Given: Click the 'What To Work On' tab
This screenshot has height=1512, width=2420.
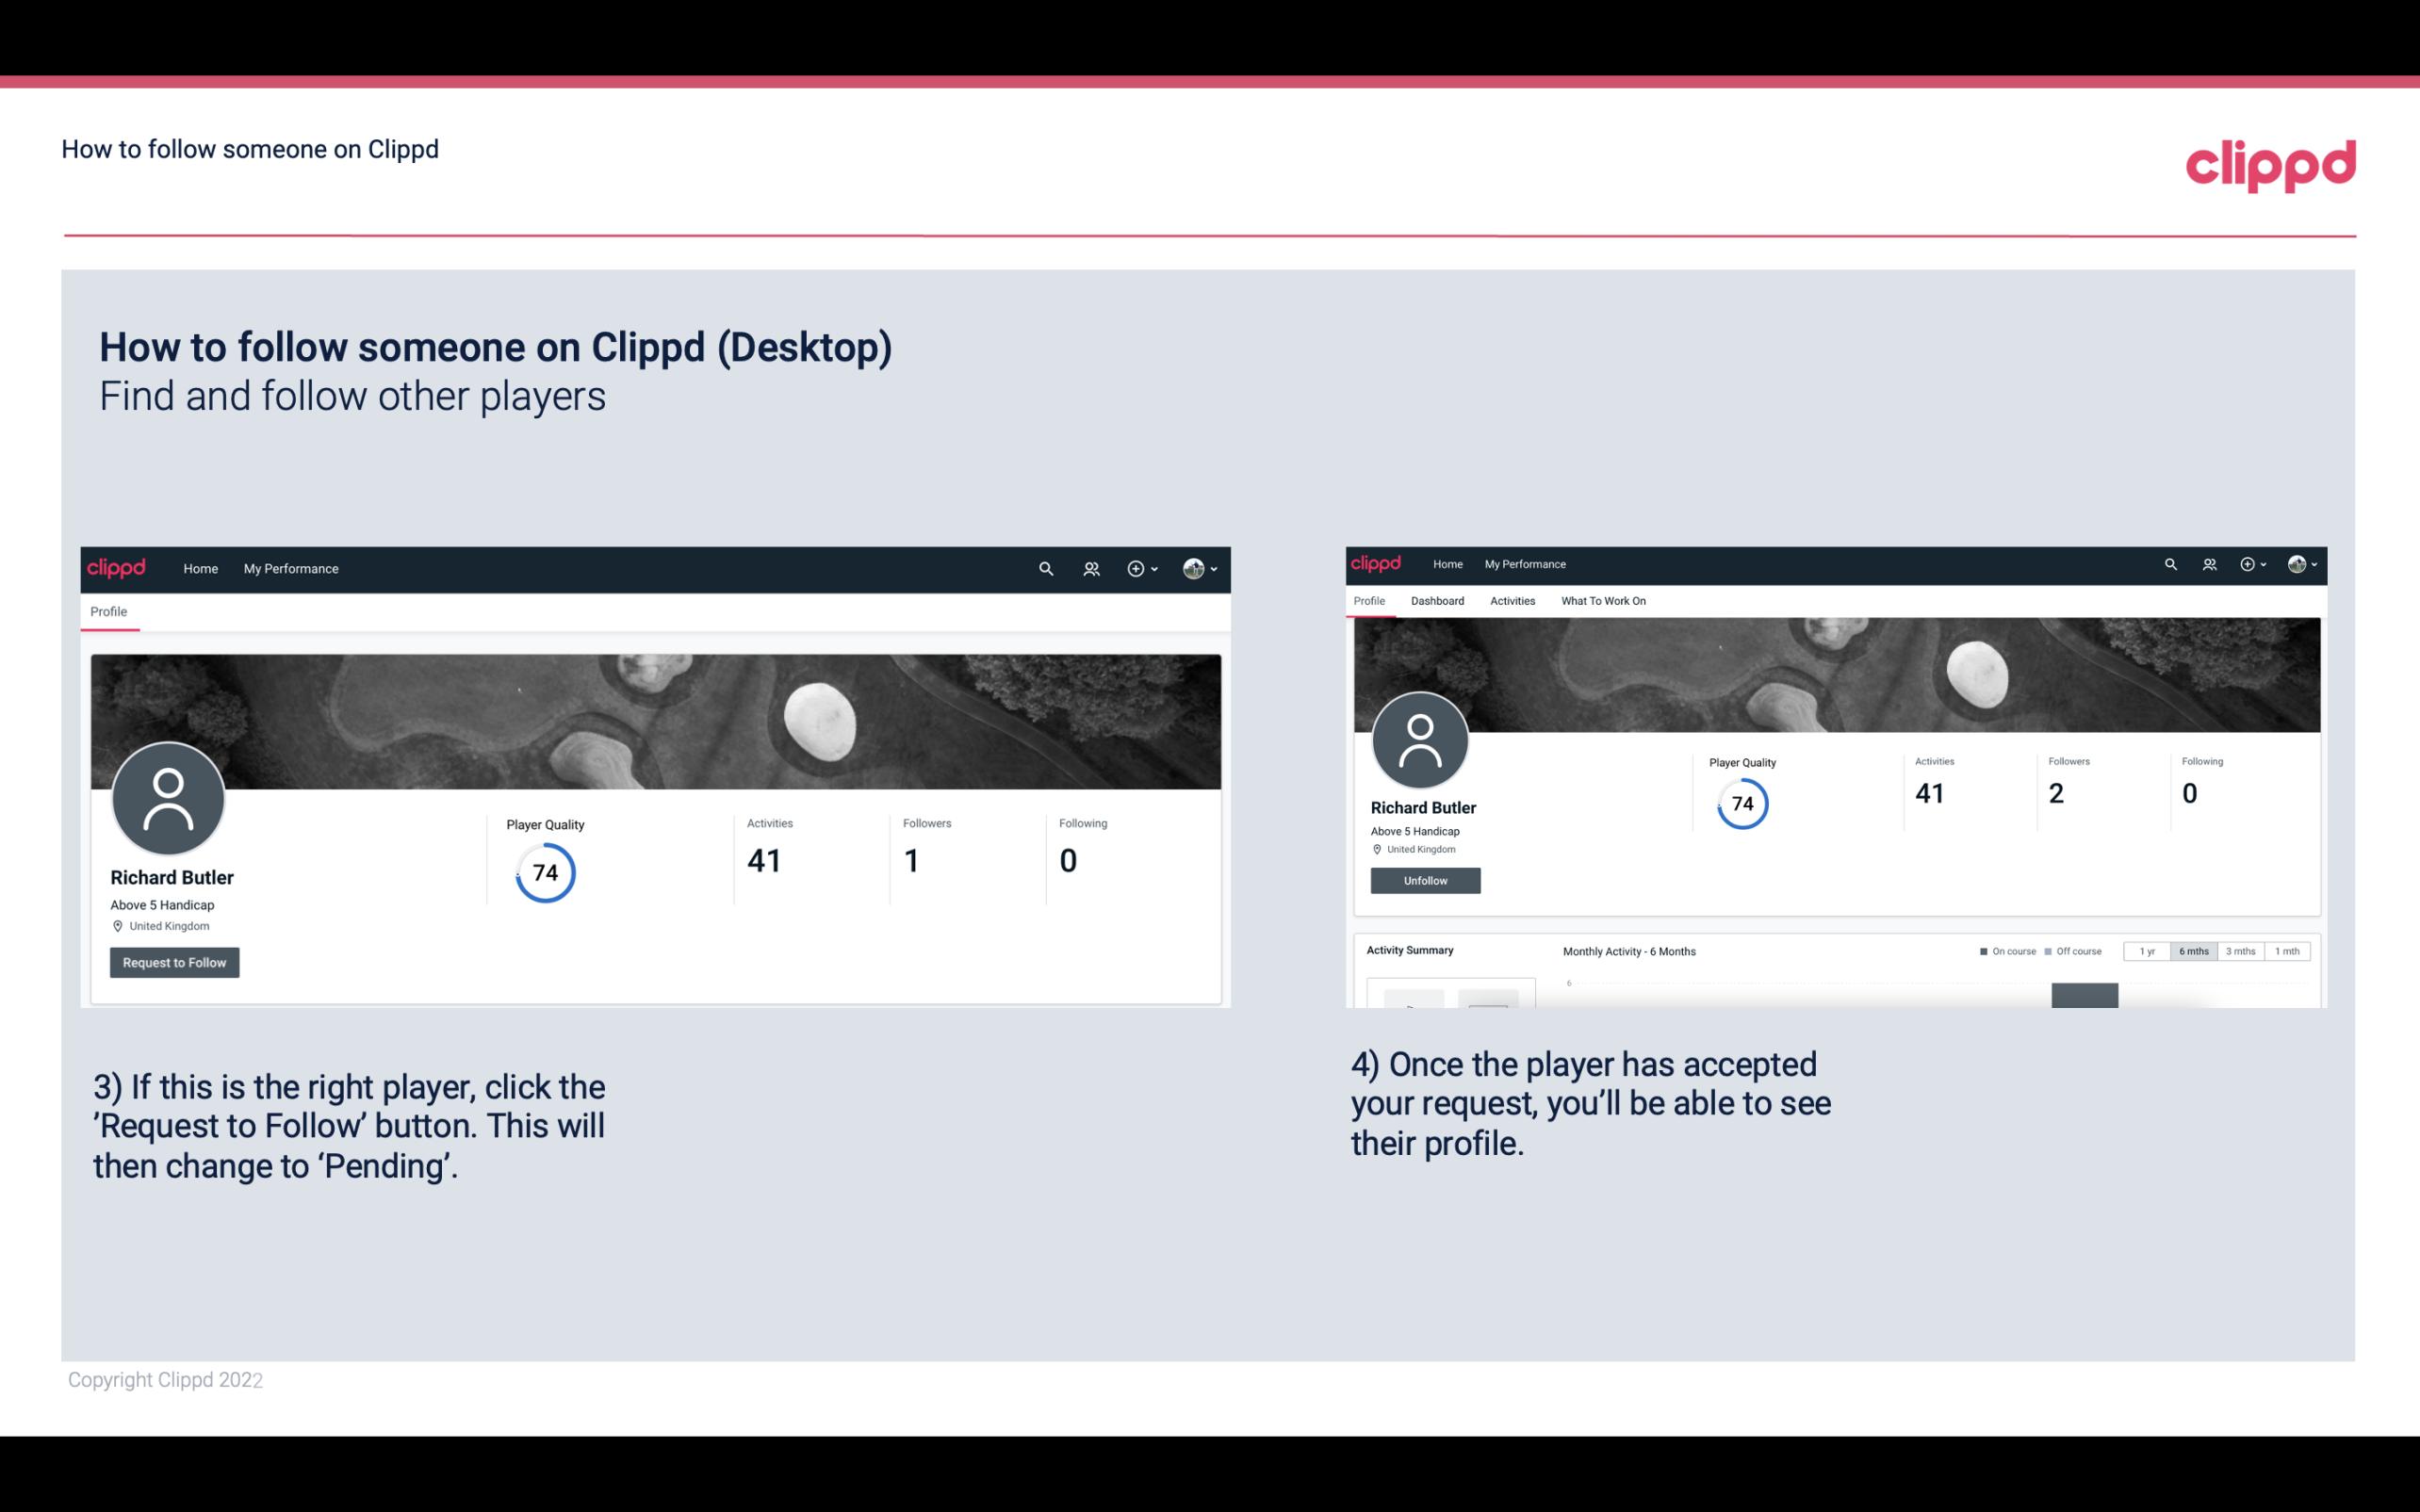Looking at the screenshot, I should (x=1605, y=601).
